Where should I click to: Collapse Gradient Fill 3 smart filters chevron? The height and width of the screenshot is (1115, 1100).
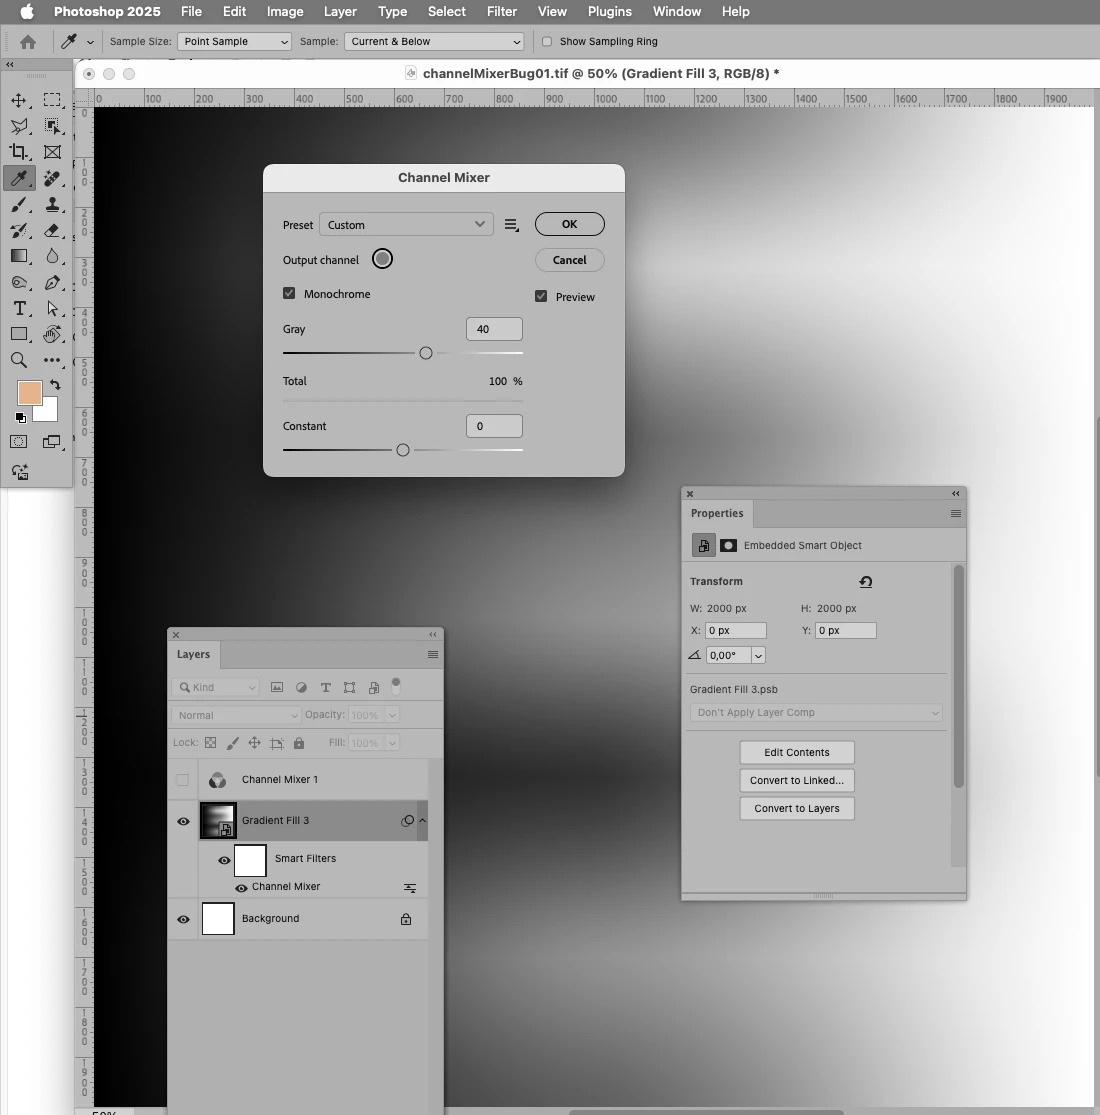pyautogui.click(x=422, y=821)
